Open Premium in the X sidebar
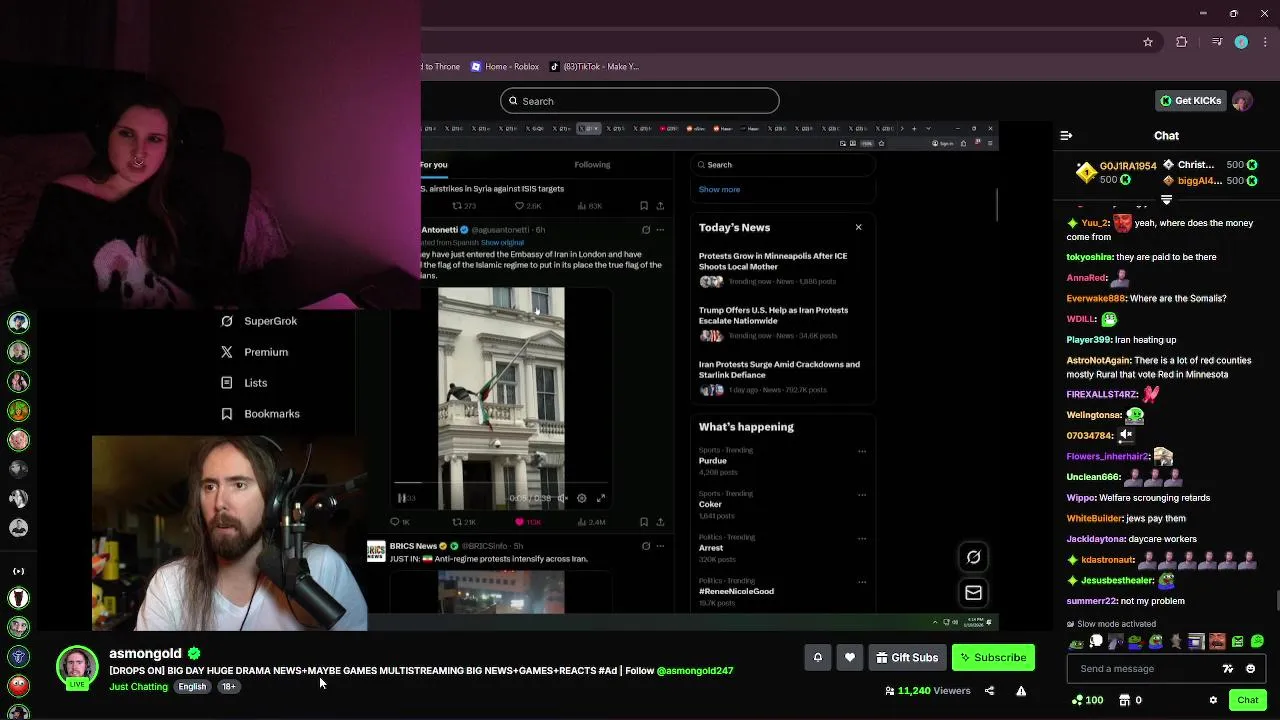 255,352
